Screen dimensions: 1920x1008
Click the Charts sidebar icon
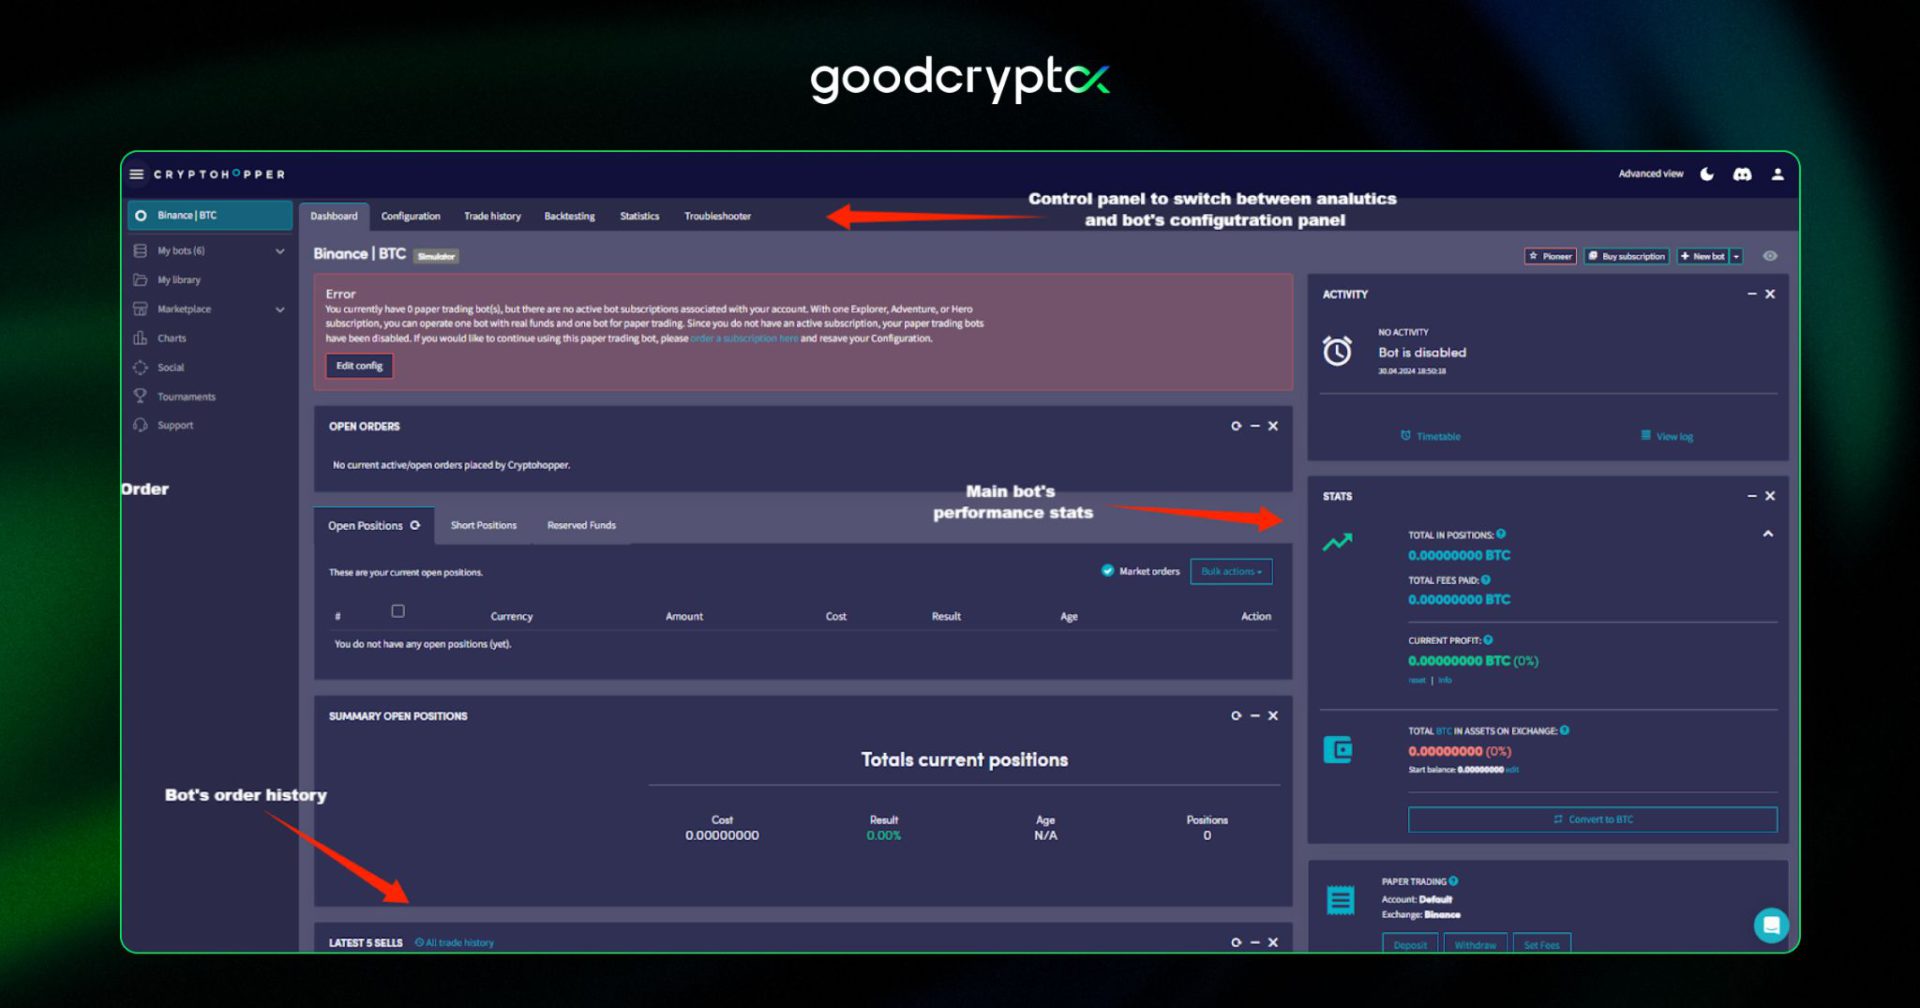pyautogui.click(x=140, y=338)
